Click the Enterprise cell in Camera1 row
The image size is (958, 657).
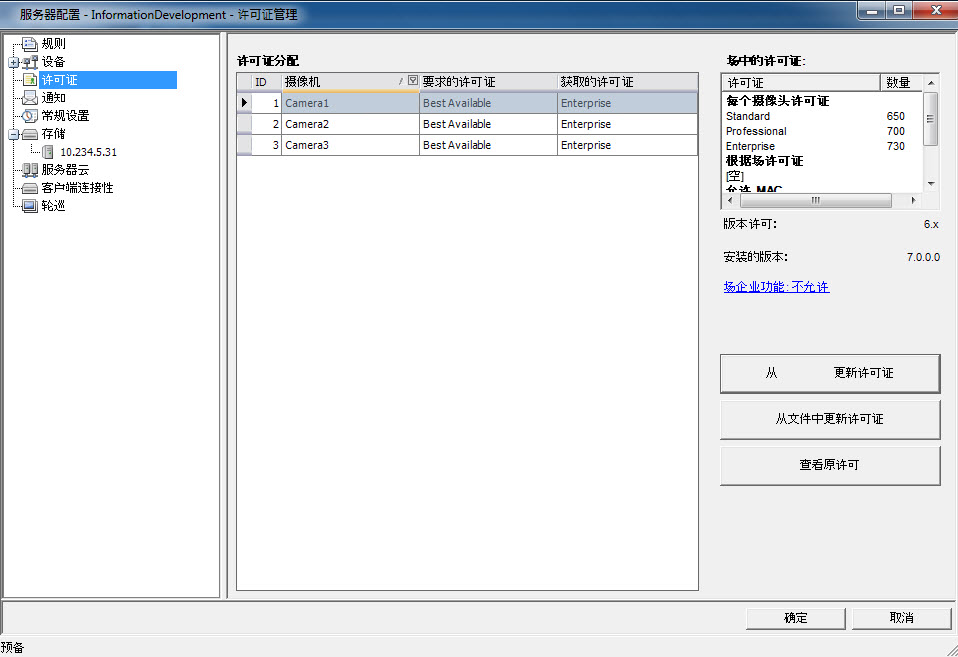coord(627,103)
